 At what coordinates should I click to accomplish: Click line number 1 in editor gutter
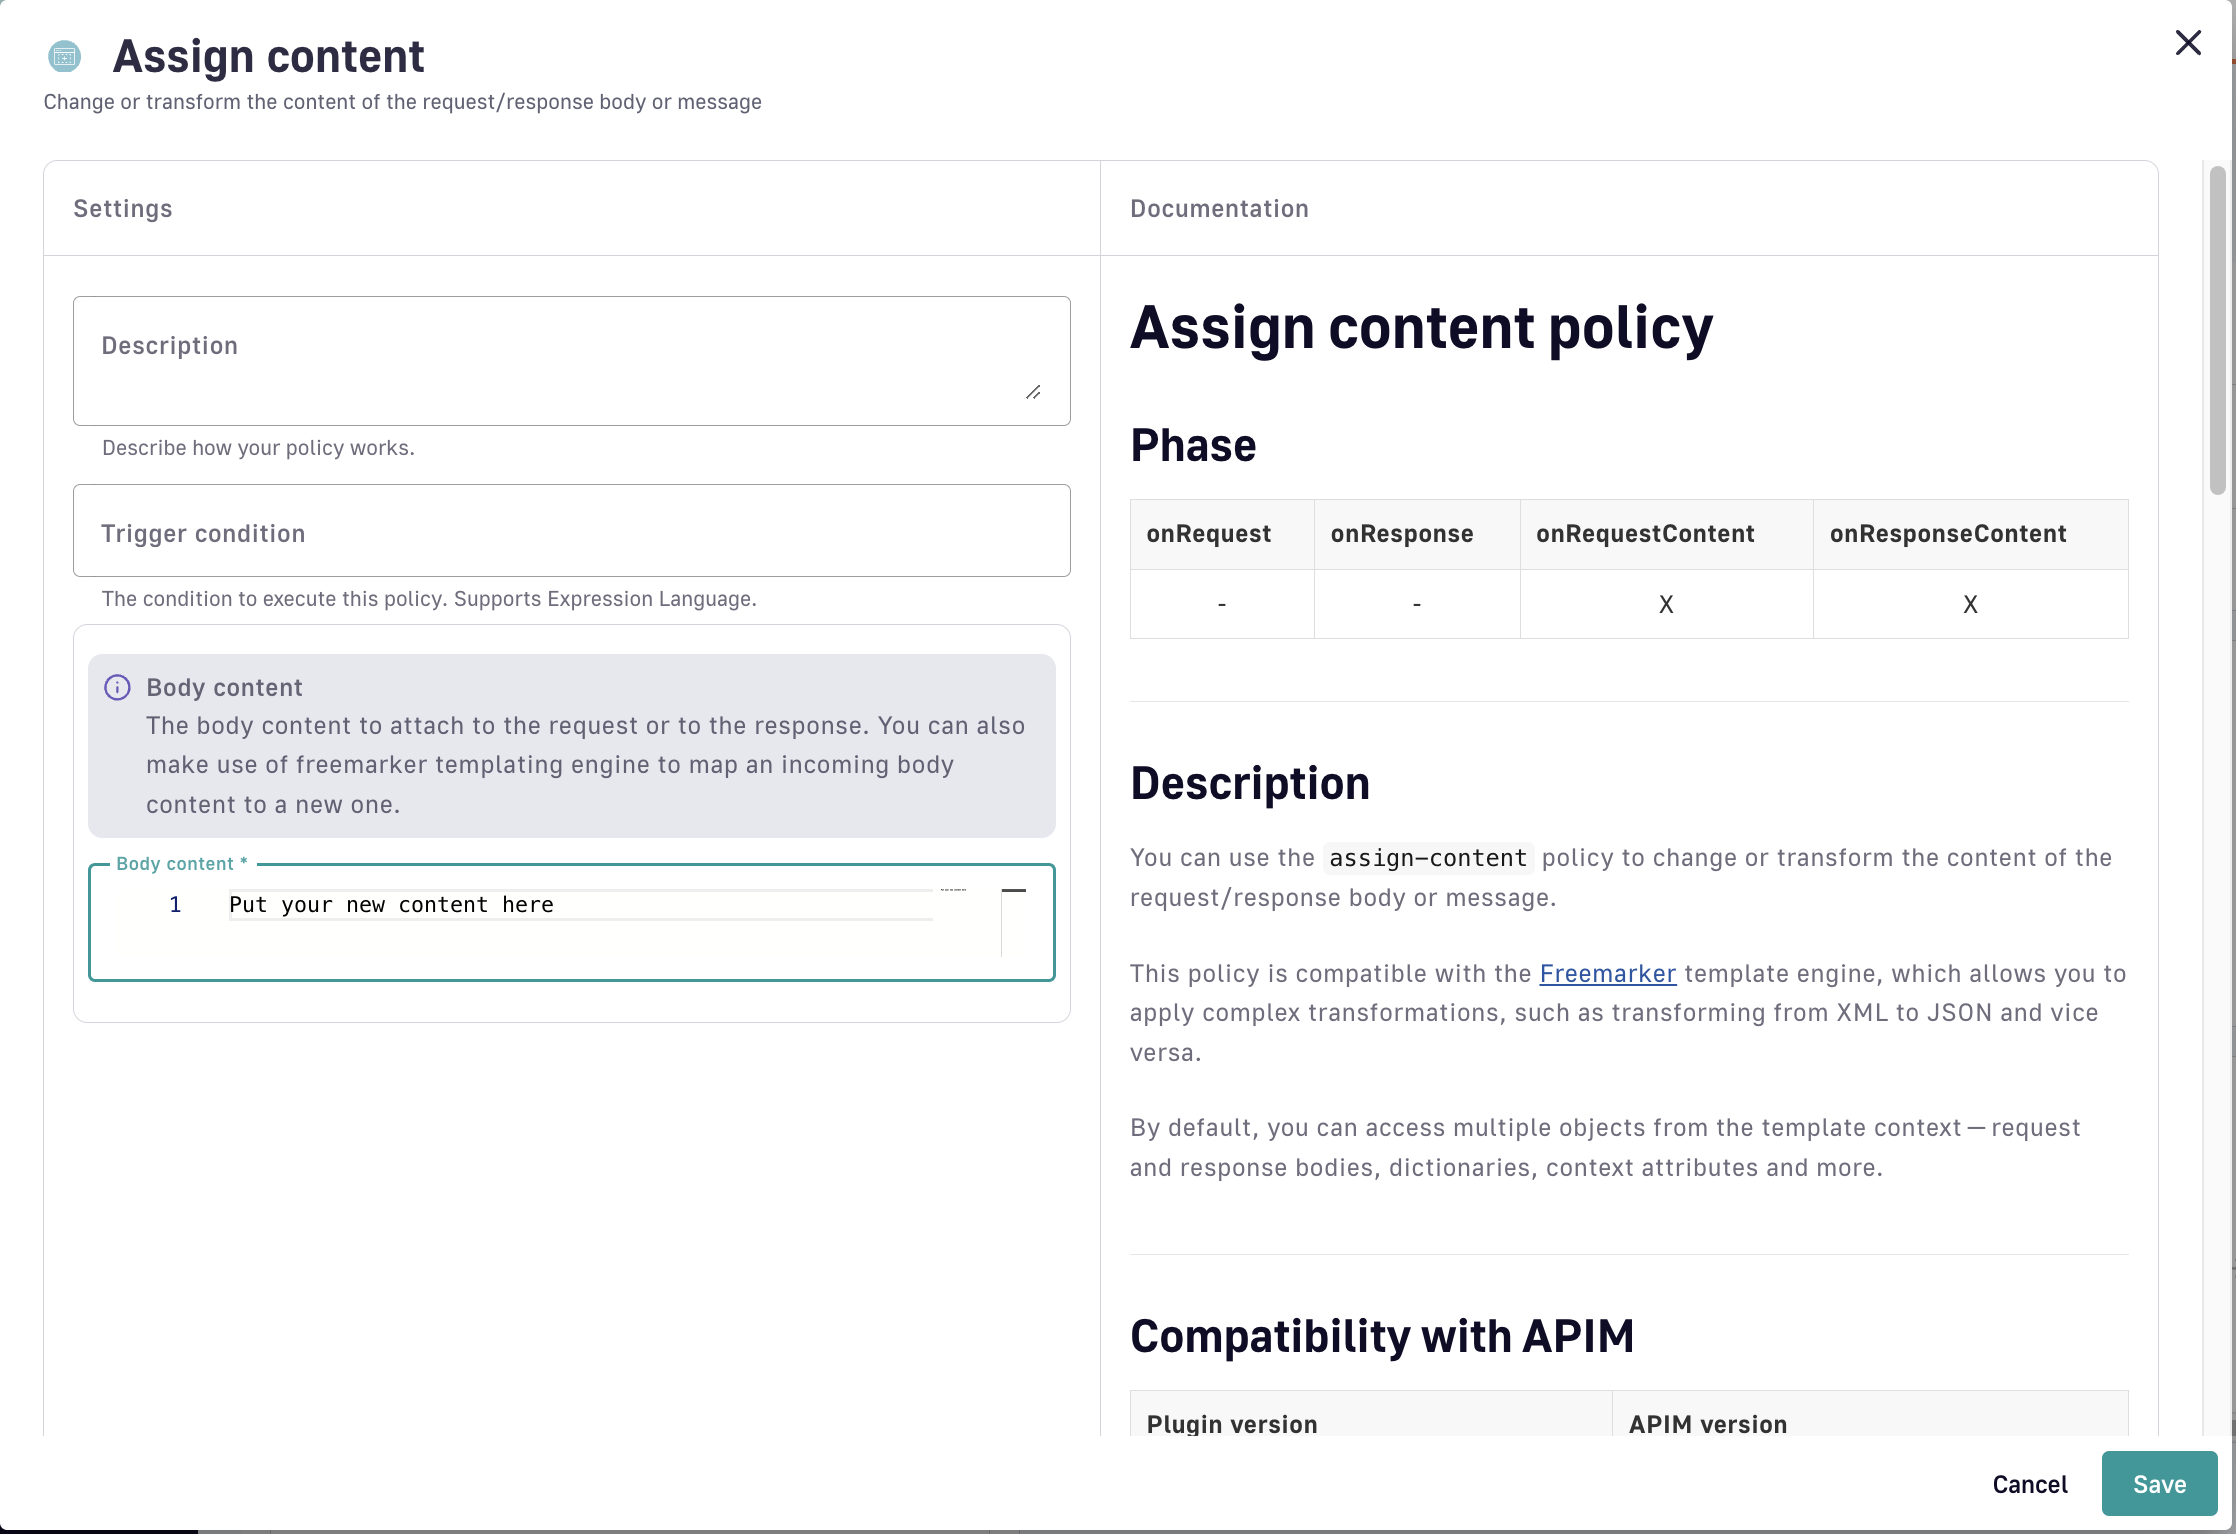[x=175, y=905]
